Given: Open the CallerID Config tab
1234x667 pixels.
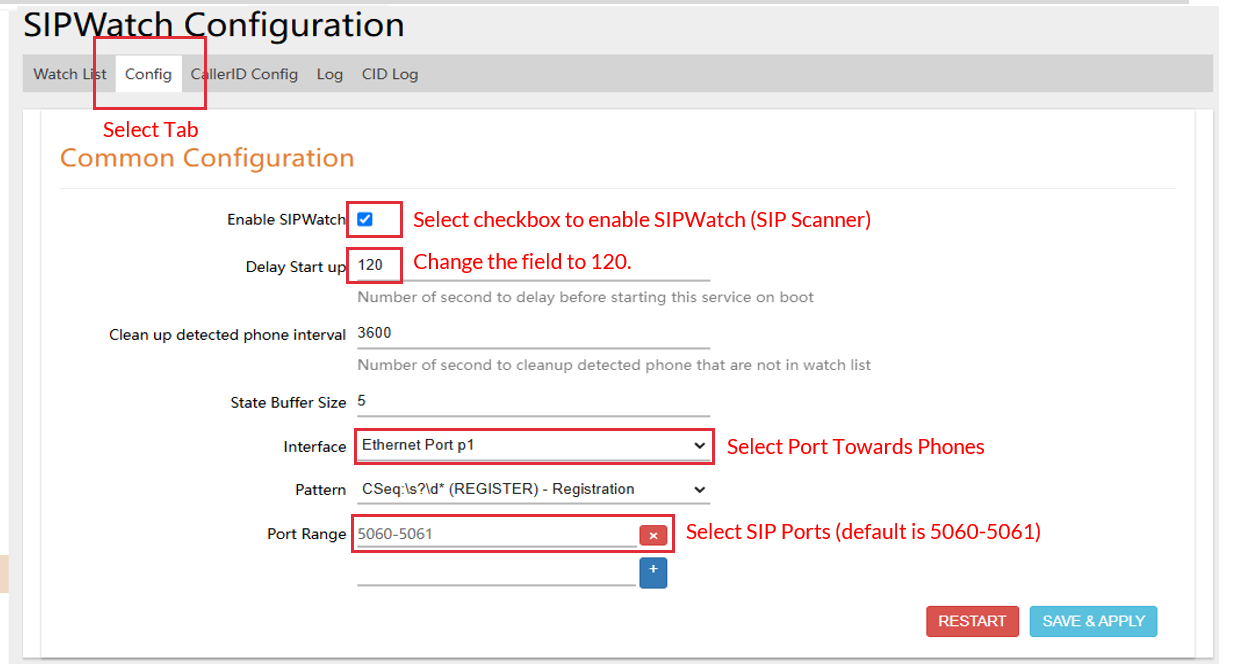Looking at the screenshot, I should 244,74.
